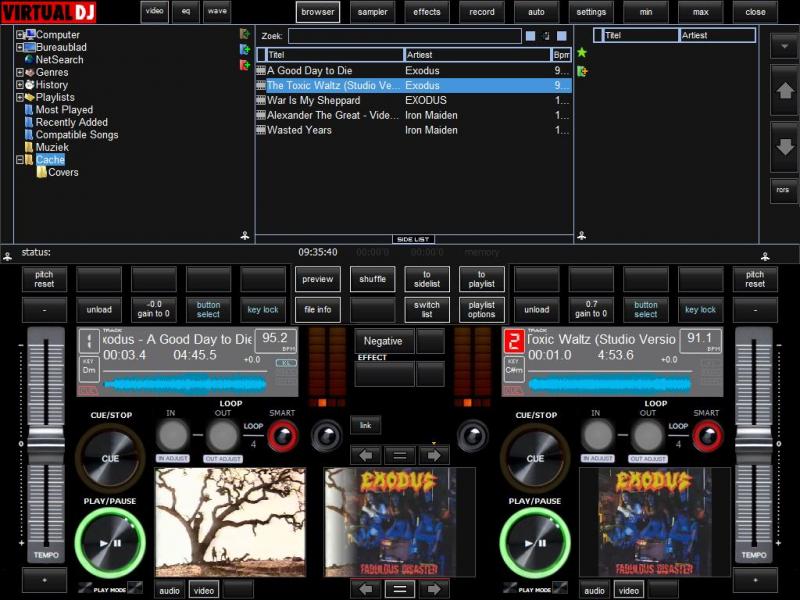Center the bottom crossfader
This screenshot has width=800, height=600.
click(x=399, y=589)
